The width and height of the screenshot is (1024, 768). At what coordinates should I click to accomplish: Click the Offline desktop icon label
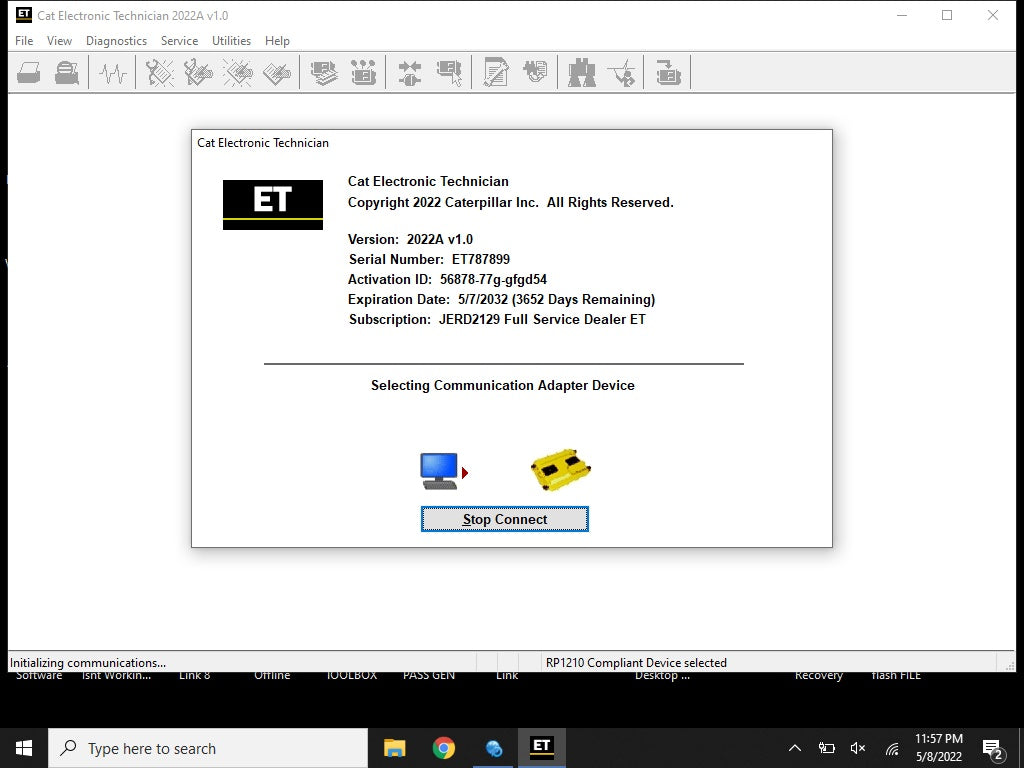click(x=272, y=676)
